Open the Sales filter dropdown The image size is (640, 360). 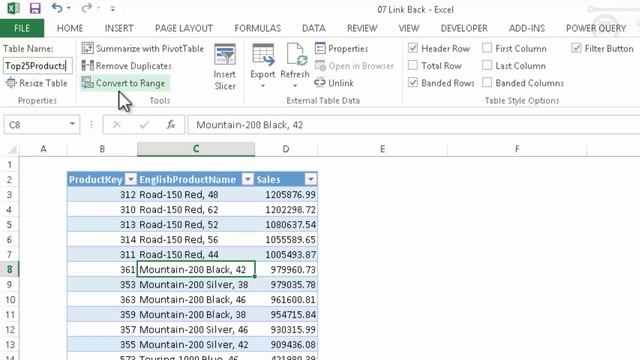[x=311, y=179]
